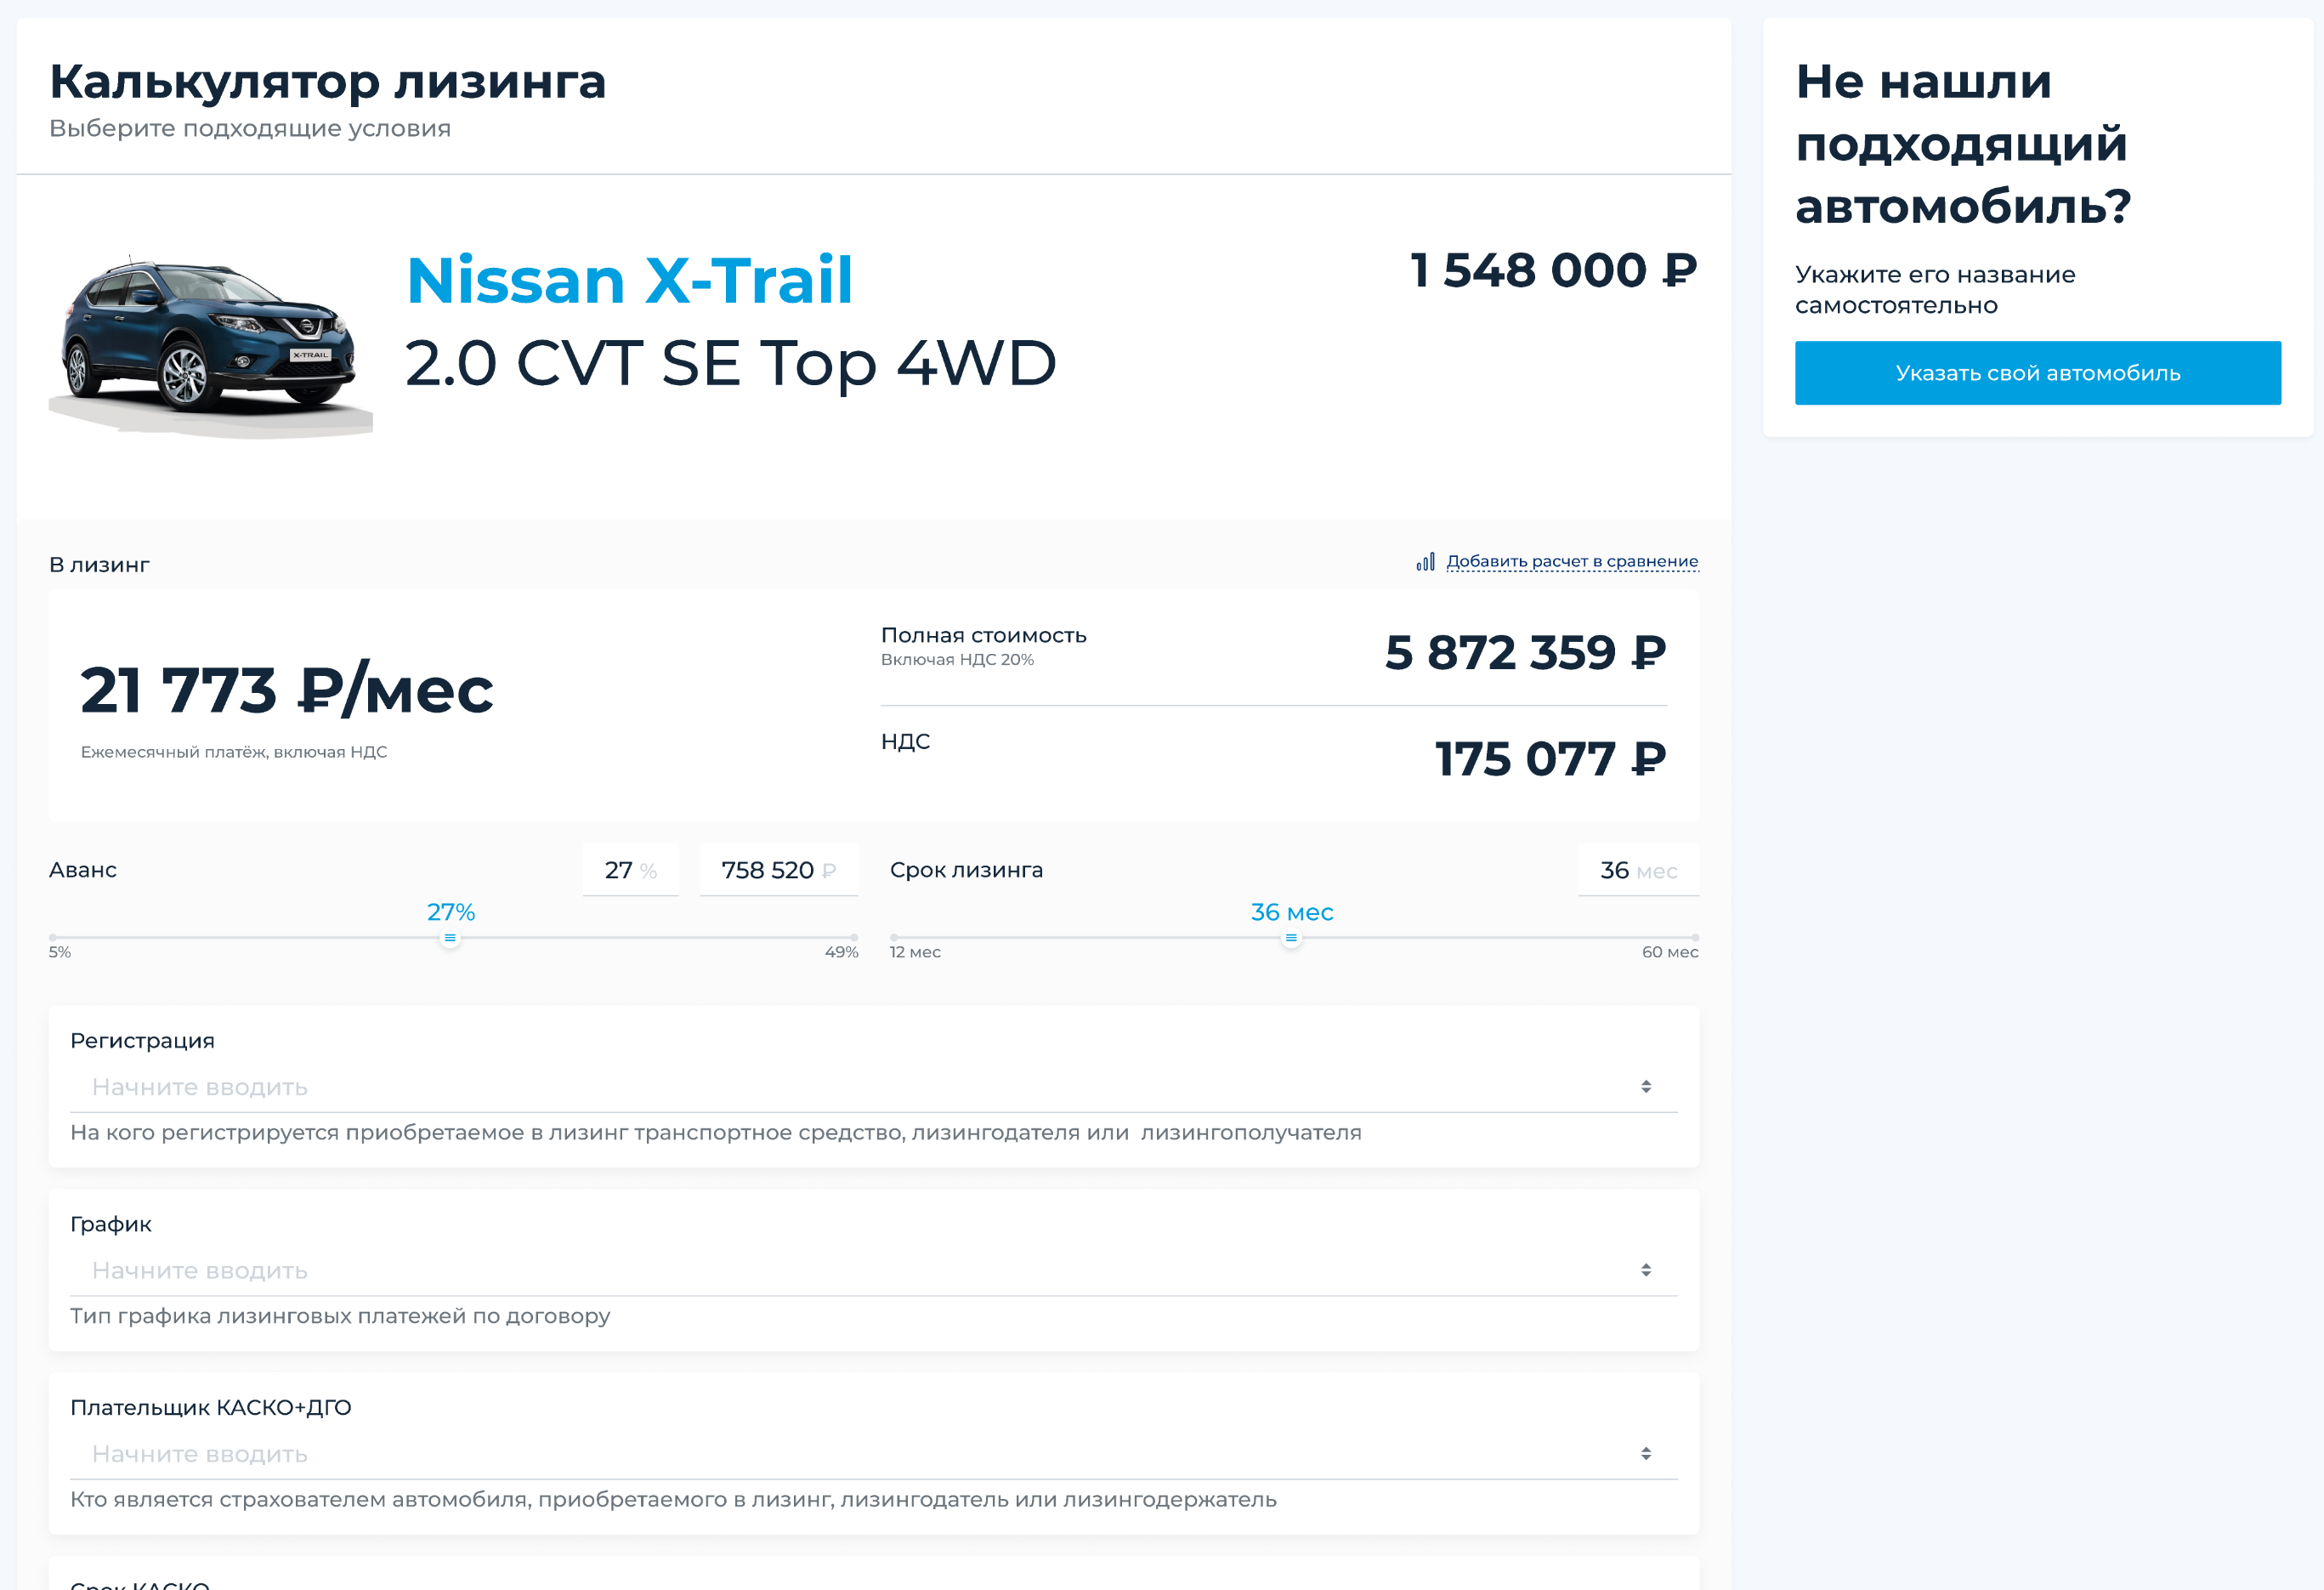This screenshot has height=1590, width=2324.
Task: Open the График dropdown arrow
Action: click(1646, 1270)
